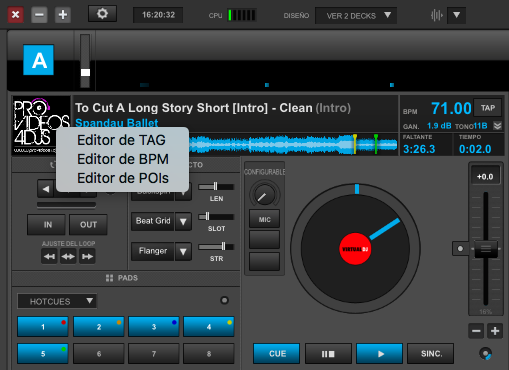The height and width of the screenshot is (370, 509).
Task: Open Editor de TAG from context menu
Action: tap(122, 140)
